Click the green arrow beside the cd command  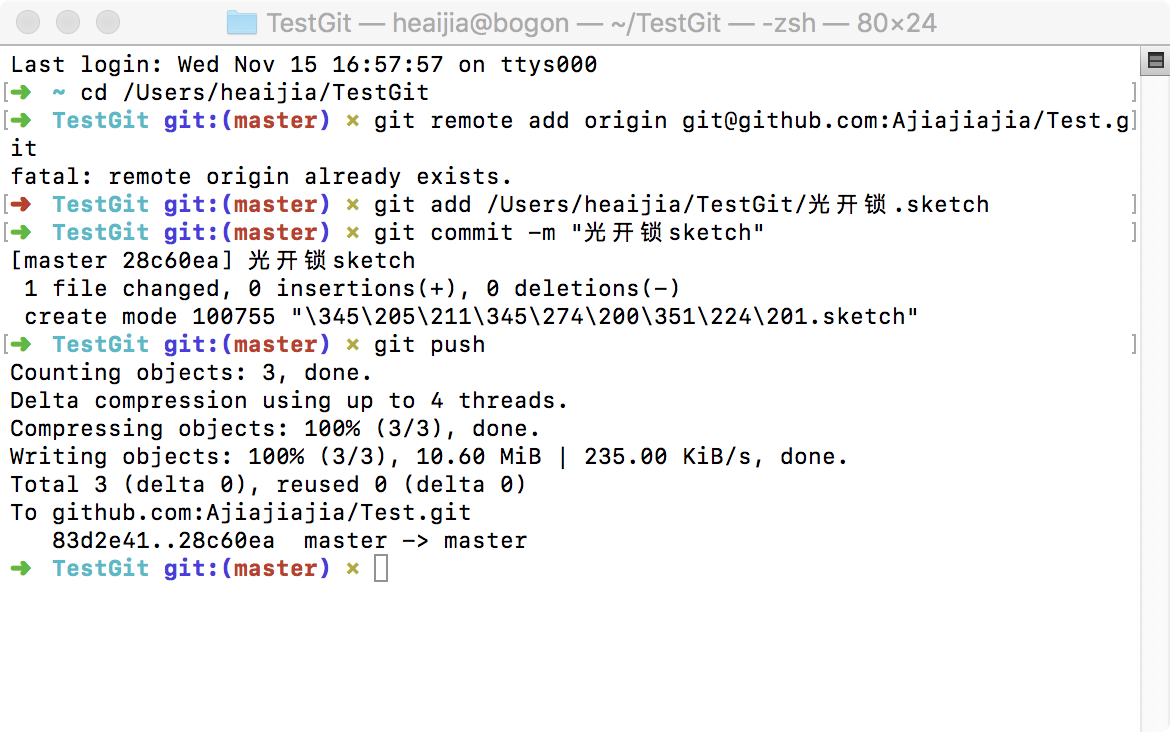(x=21, y=93)
